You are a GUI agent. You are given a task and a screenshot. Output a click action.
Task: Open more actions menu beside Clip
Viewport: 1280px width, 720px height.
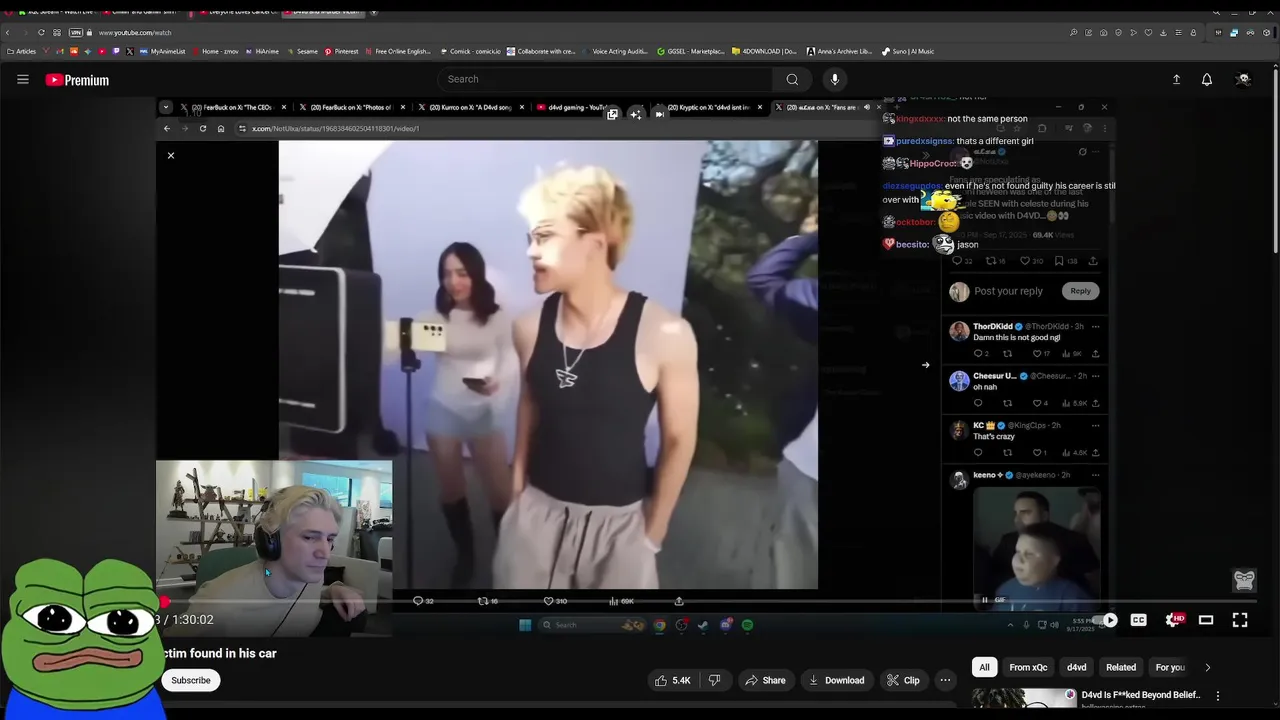tap(945, 680)
